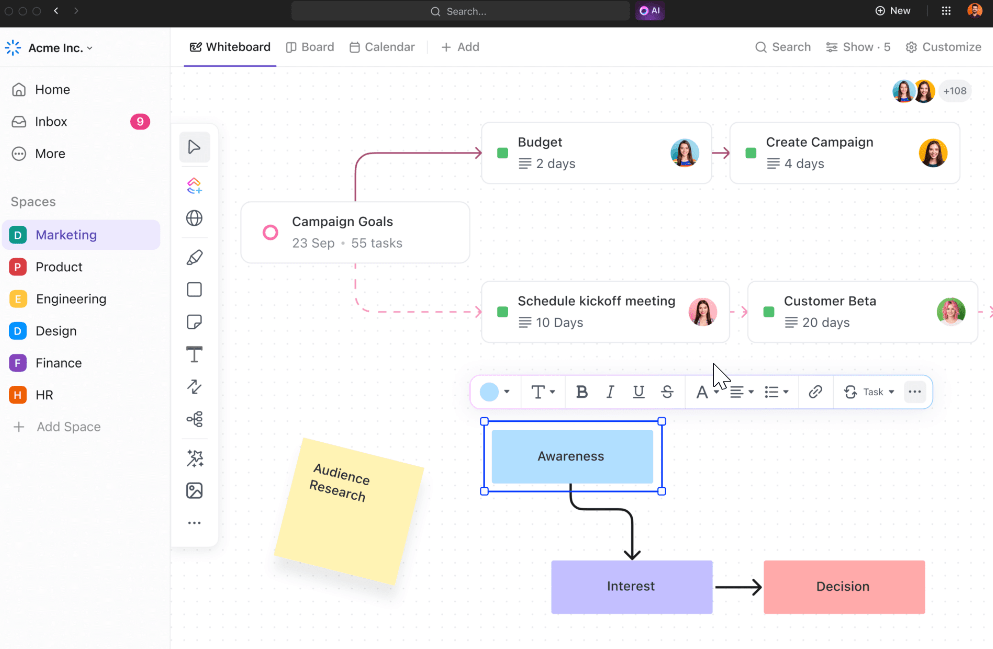Open the convert to Task dropdown

[869, 392]
